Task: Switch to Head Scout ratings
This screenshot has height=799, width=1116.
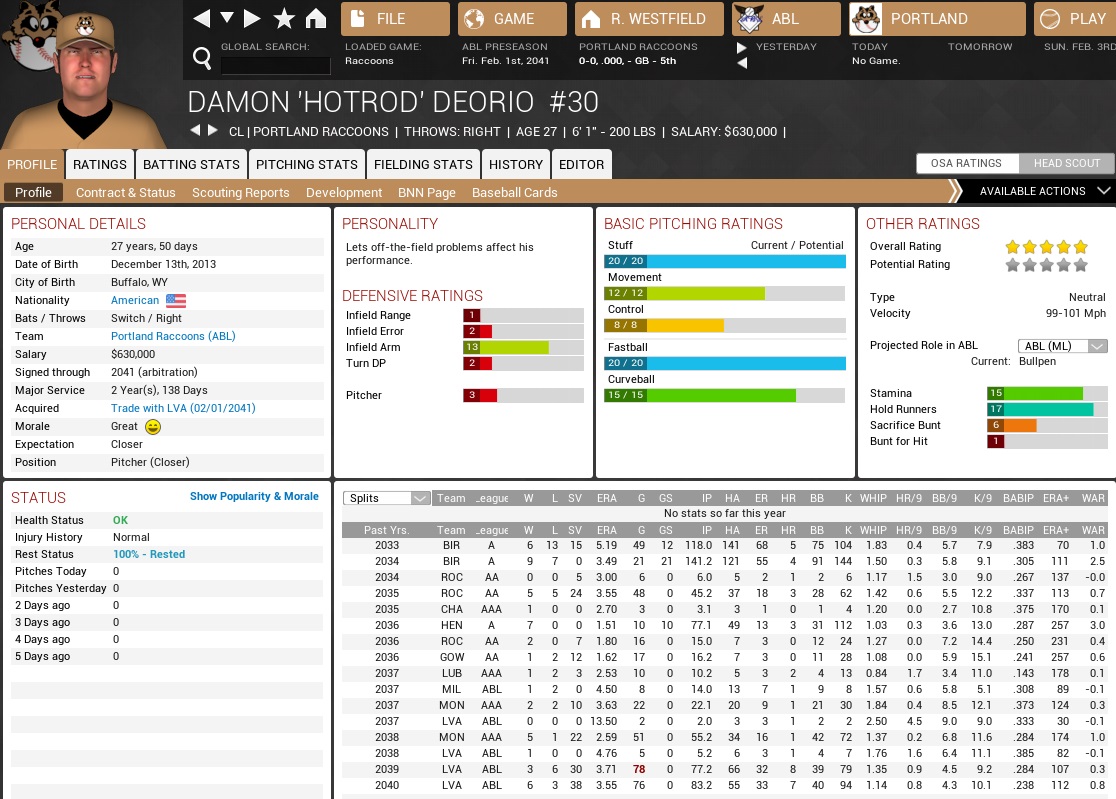Action: tap(1066, 164)
